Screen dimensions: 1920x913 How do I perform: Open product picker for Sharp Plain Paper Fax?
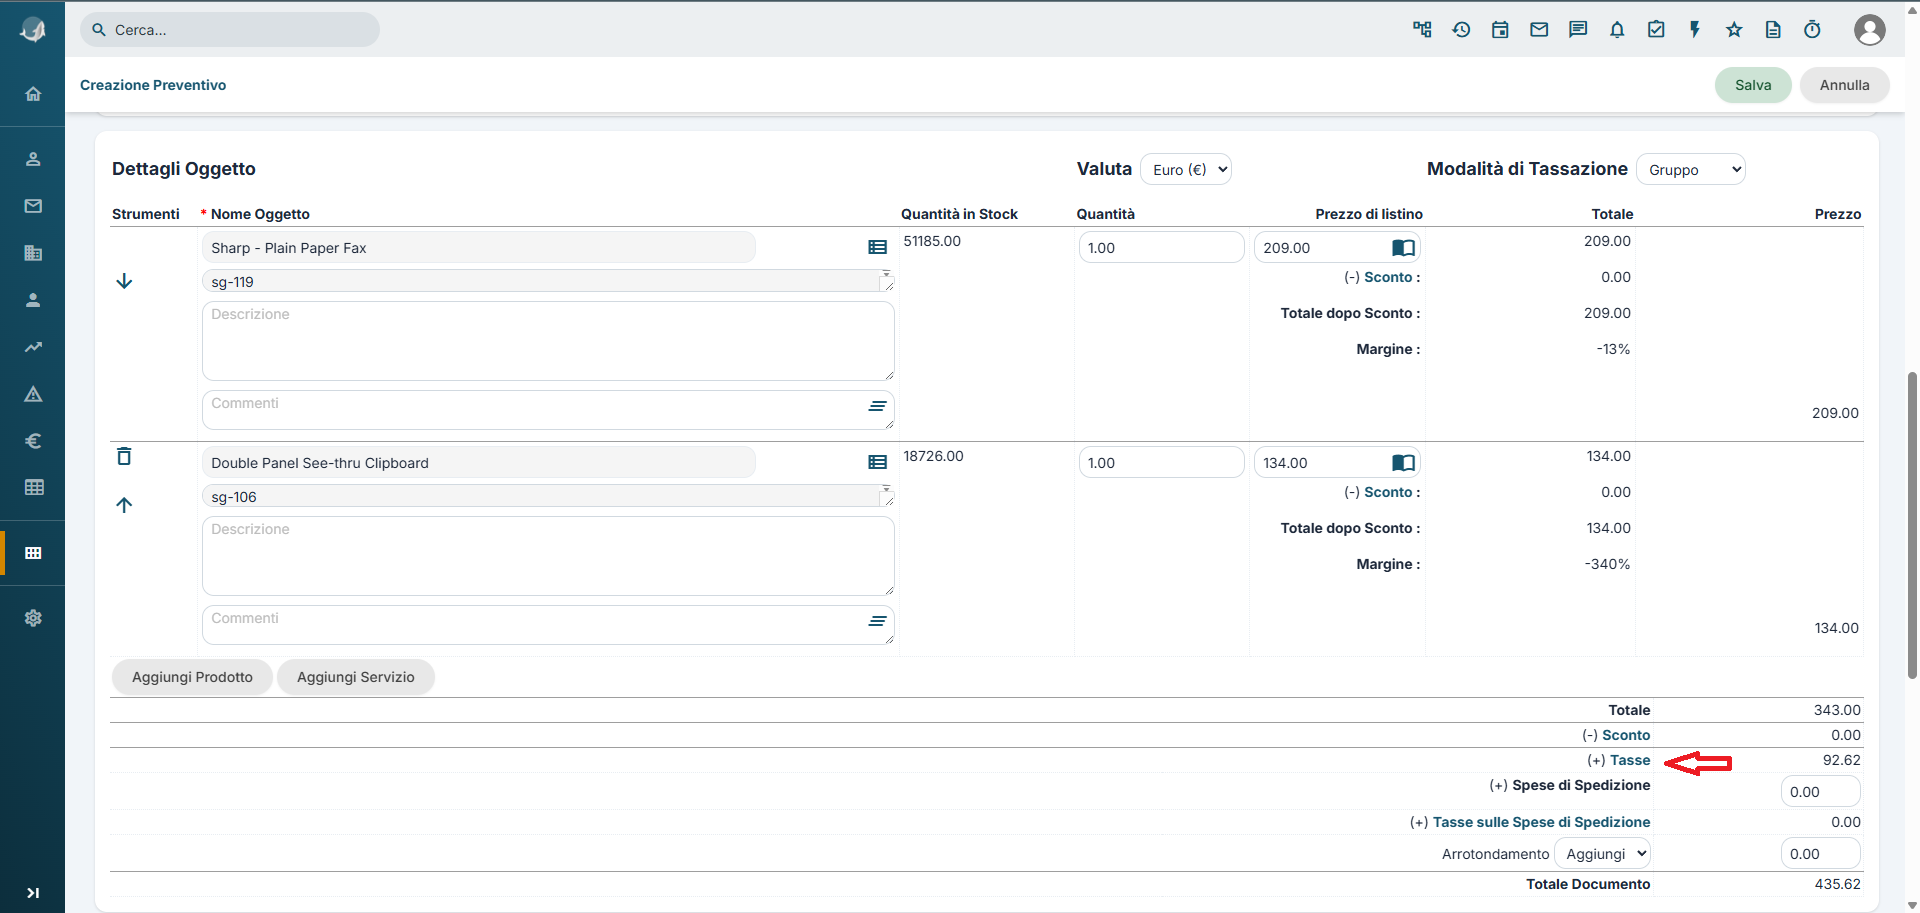[877, 247]
